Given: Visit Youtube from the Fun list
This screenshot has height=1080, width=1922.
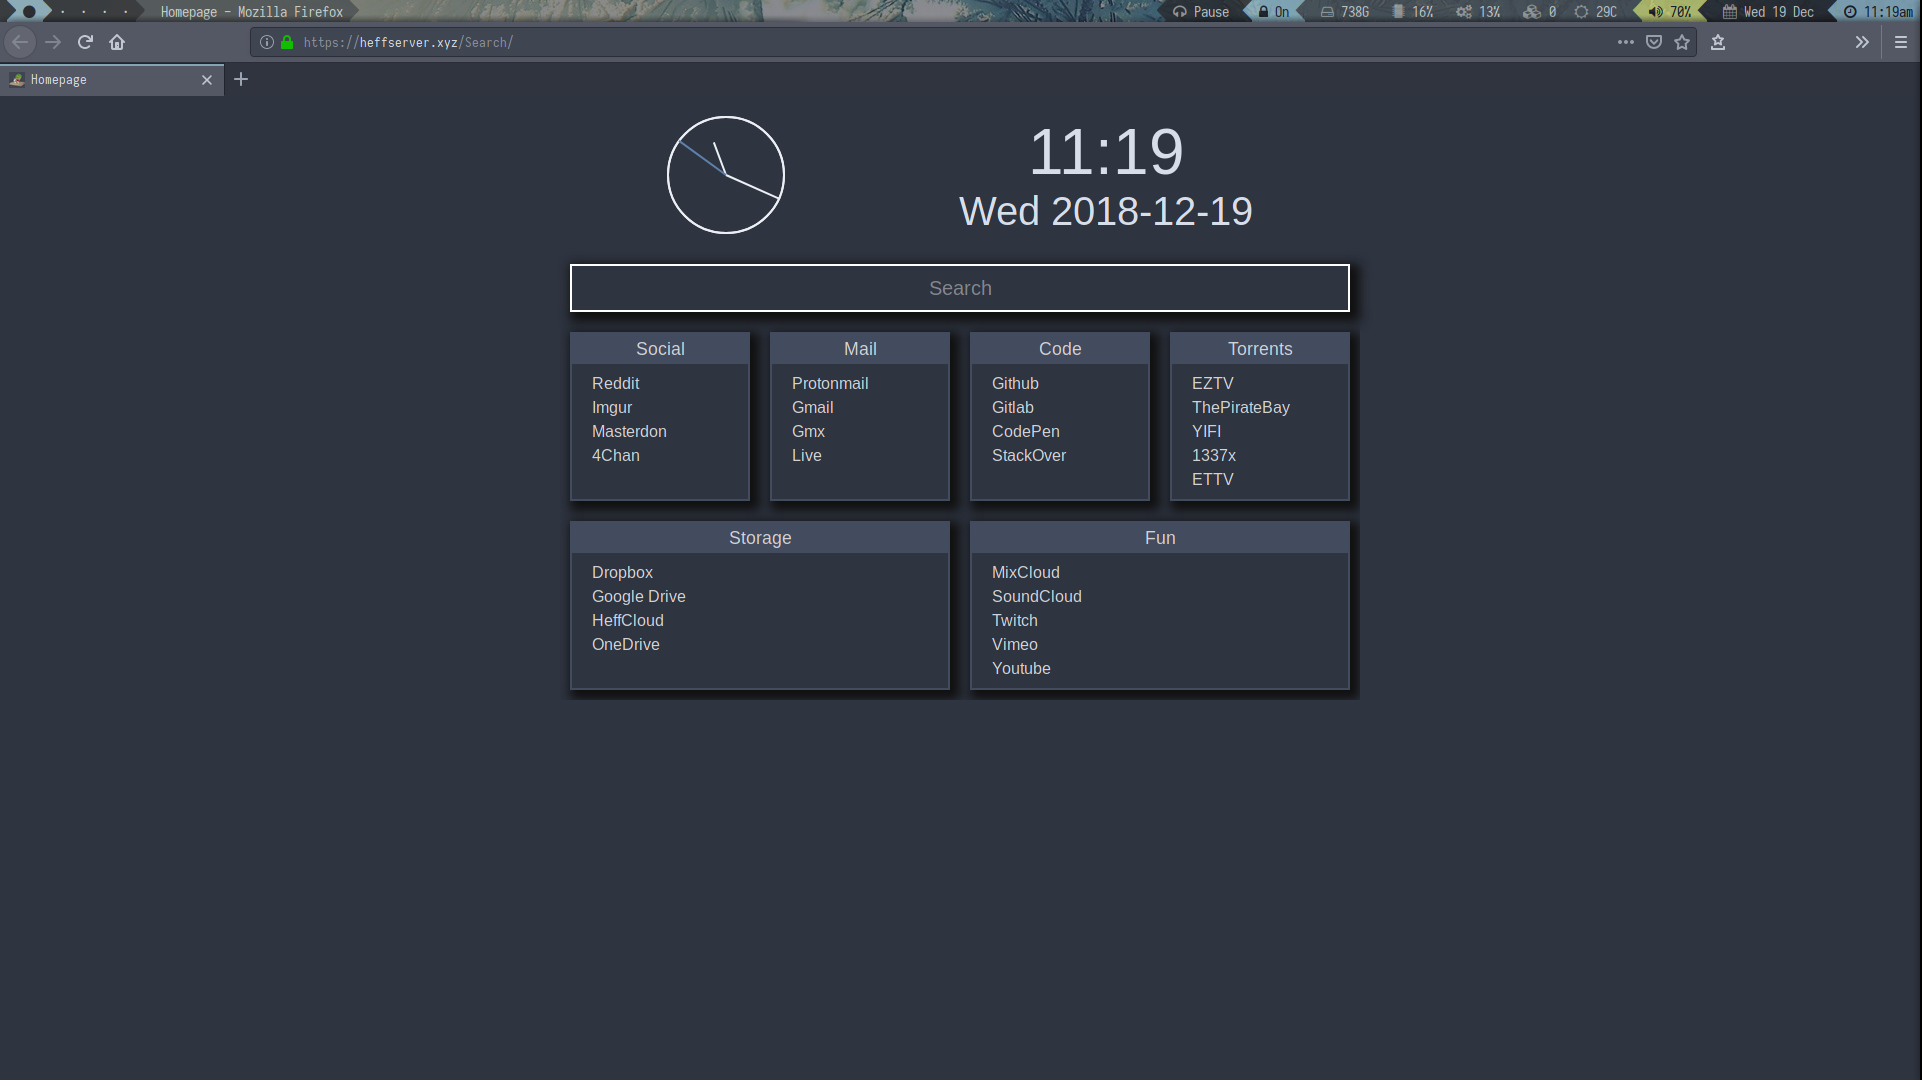Looking at the screenshot, I should pyautogui.click(x=1020, y=668).
